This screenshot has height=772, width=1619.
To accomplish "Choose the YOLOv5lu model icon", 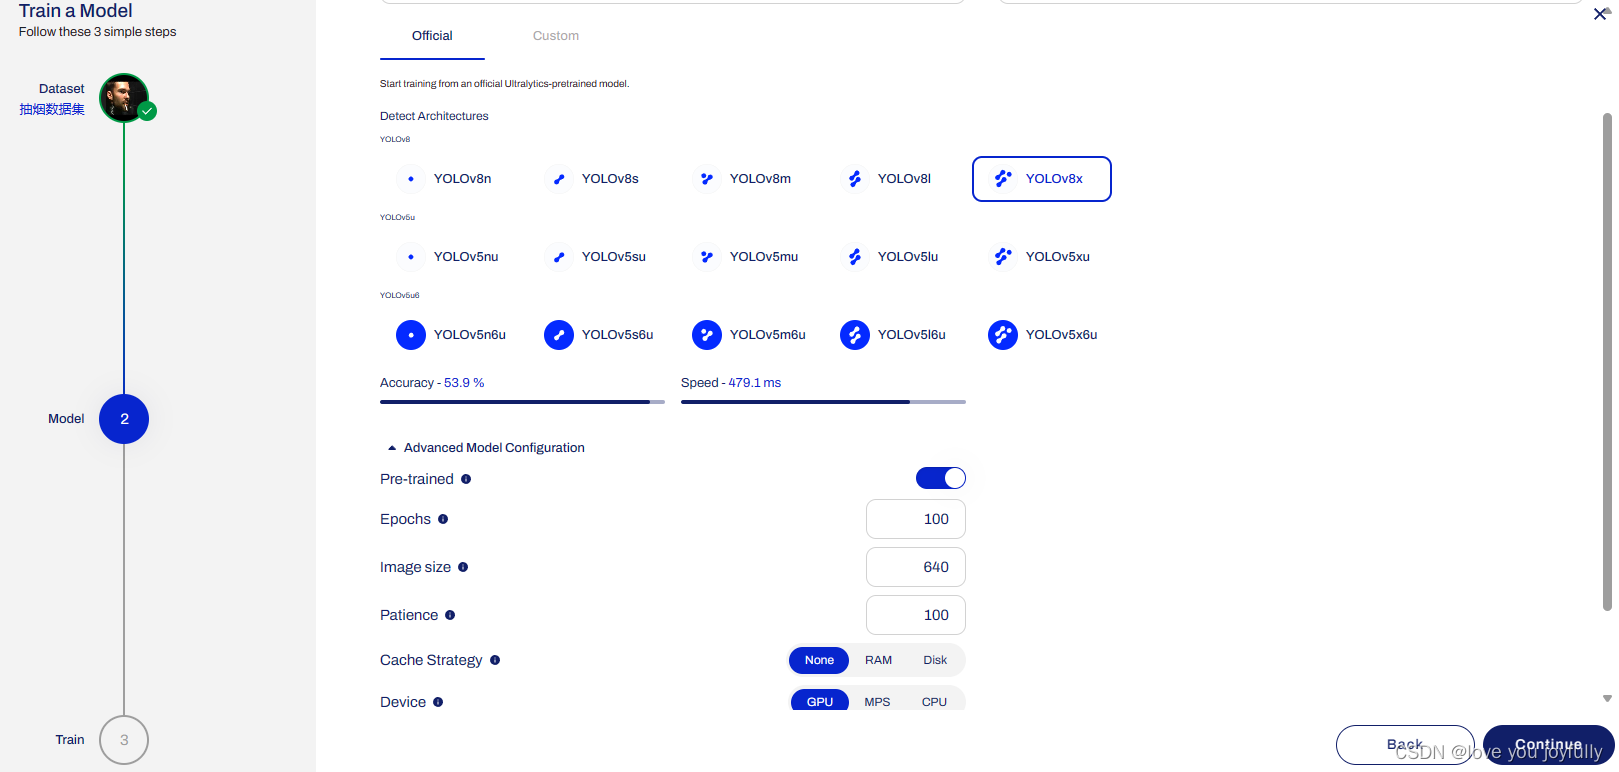I will [855, 257].
